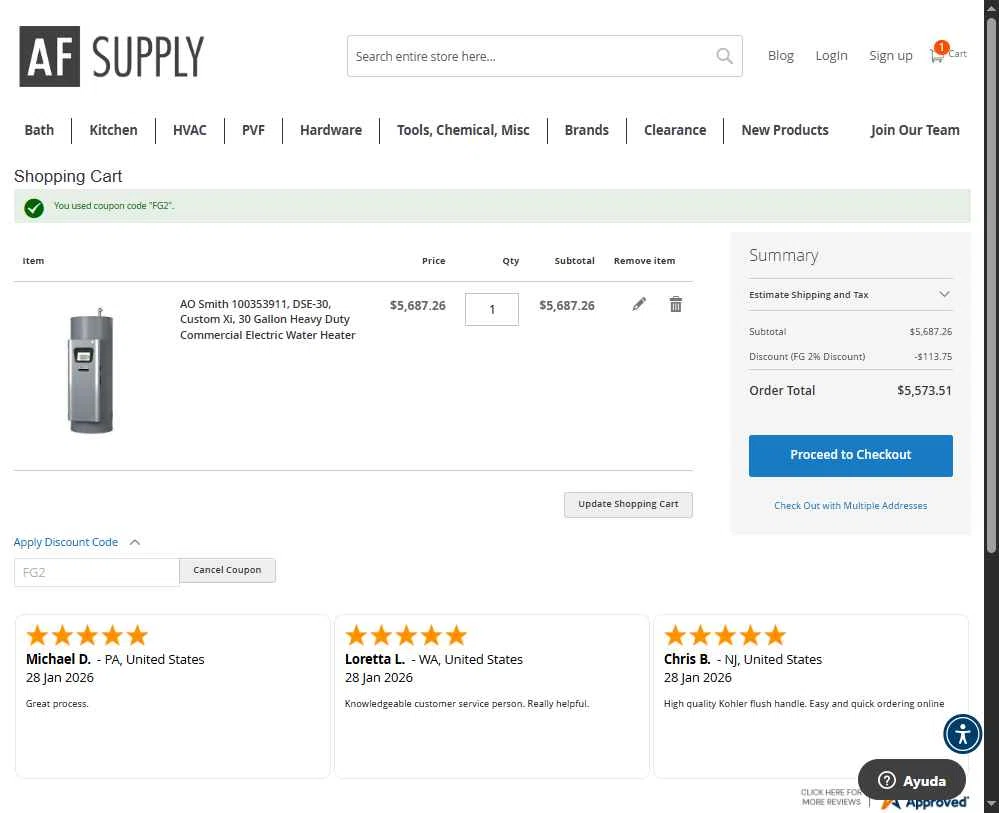999x813 pixels.
Task: Click Chris B. review card
Action: click(811, 696)
